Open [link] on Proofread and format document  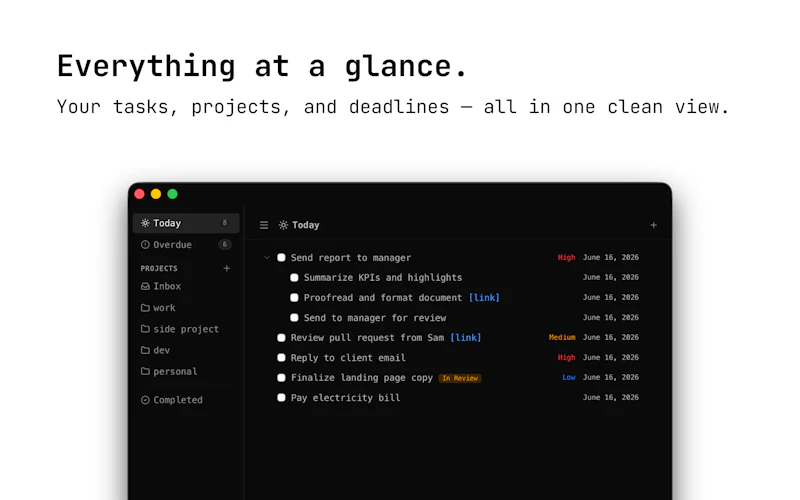[x=484, y=297]
